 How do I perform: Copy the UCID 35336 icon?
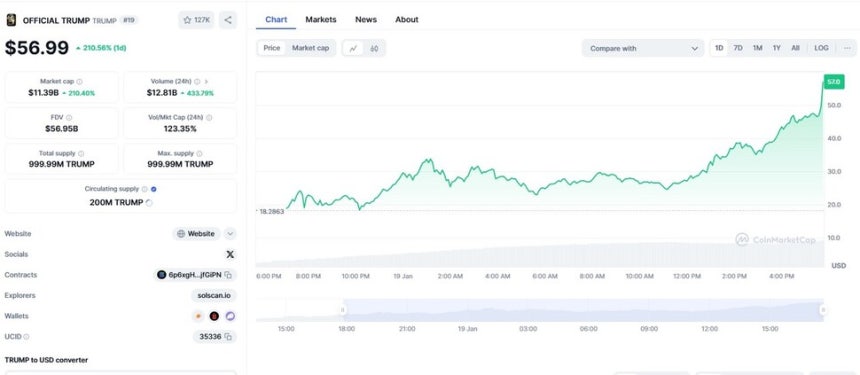[228, 337]
